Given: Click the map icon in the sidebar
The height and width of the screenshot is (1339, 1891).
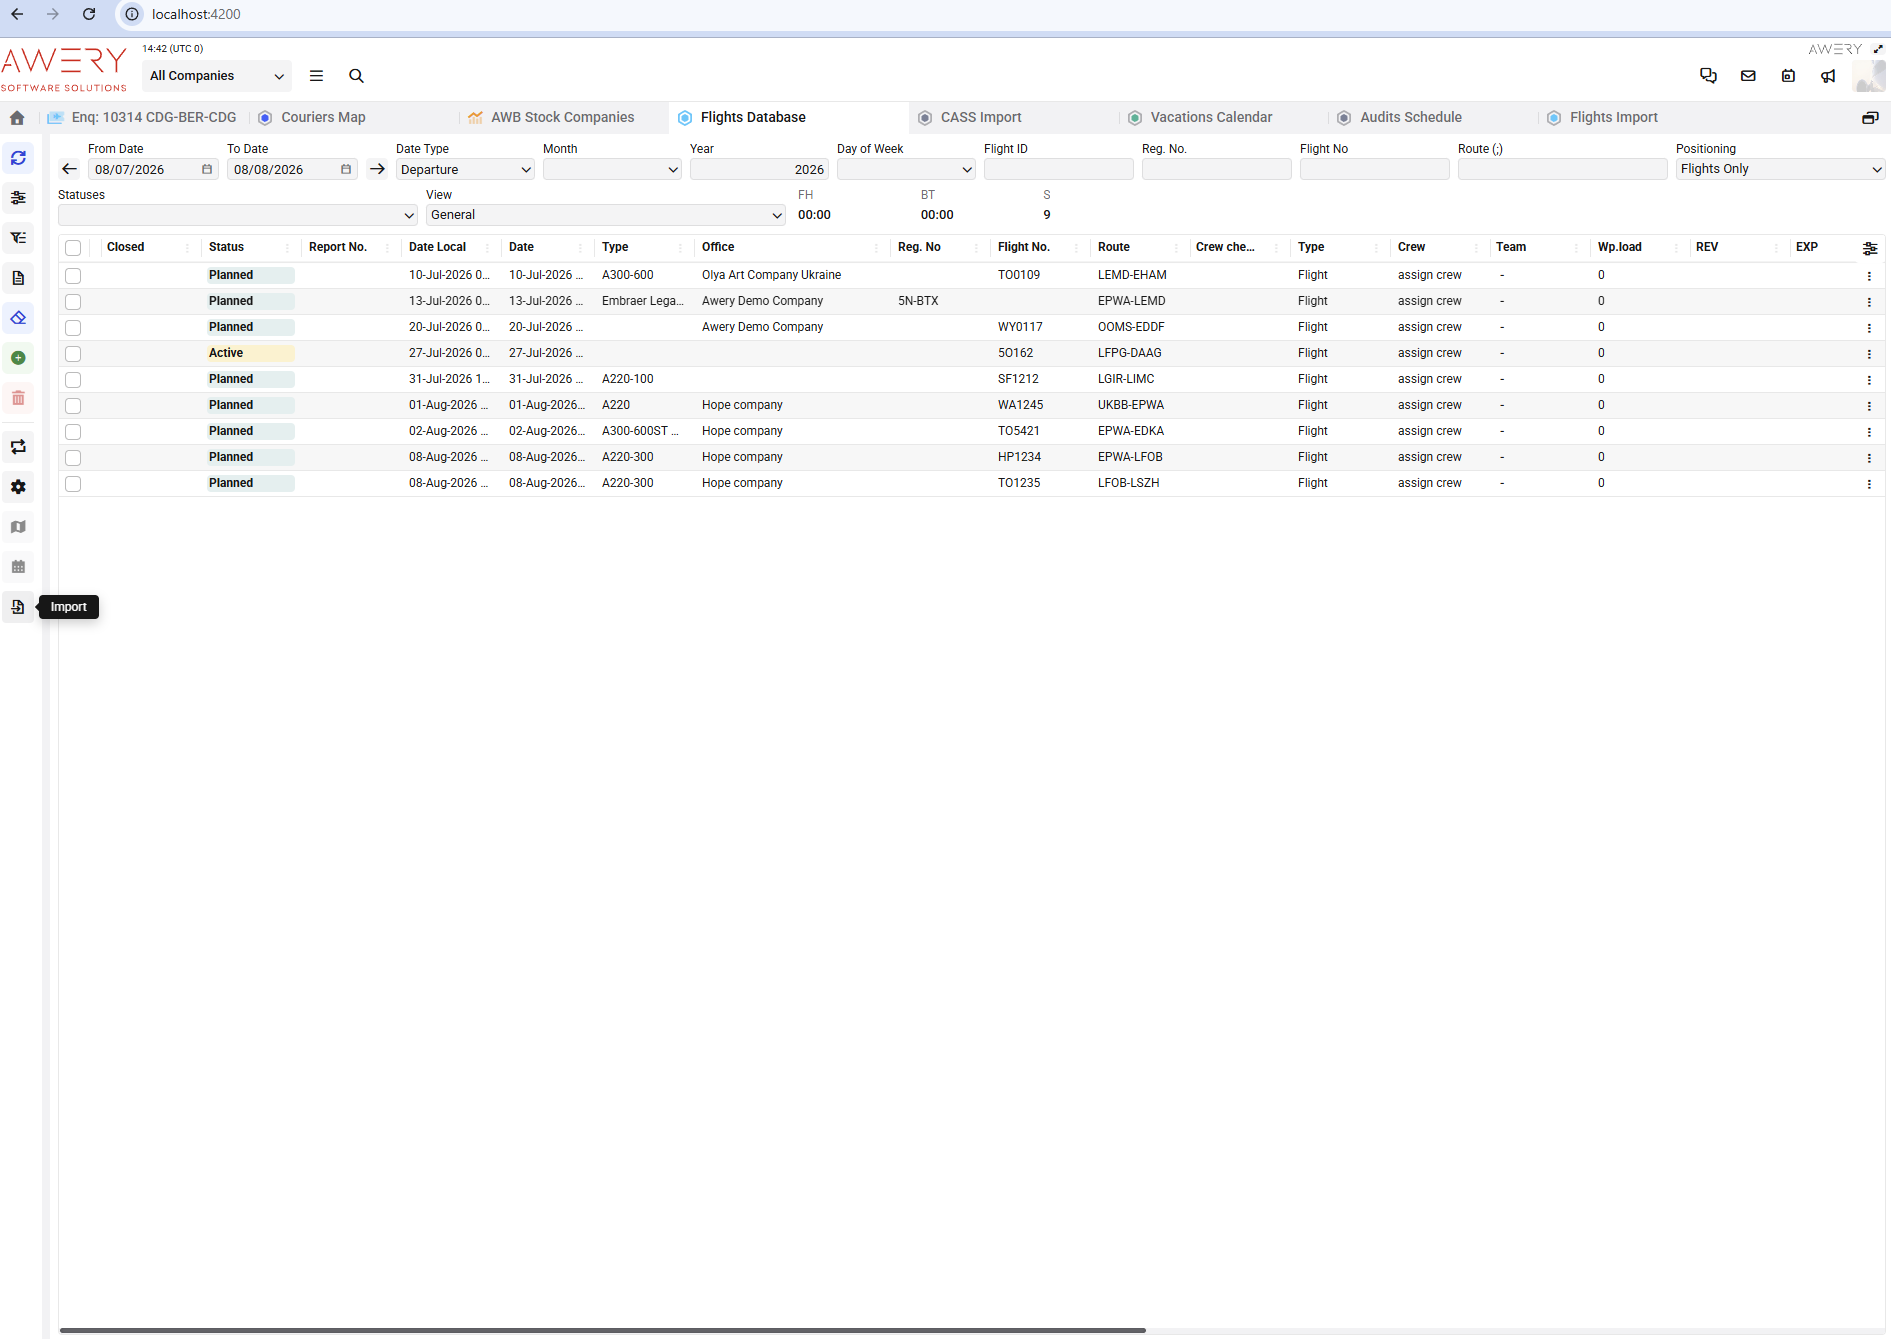Looking at the screenshot, I should [x=18, y=527].
